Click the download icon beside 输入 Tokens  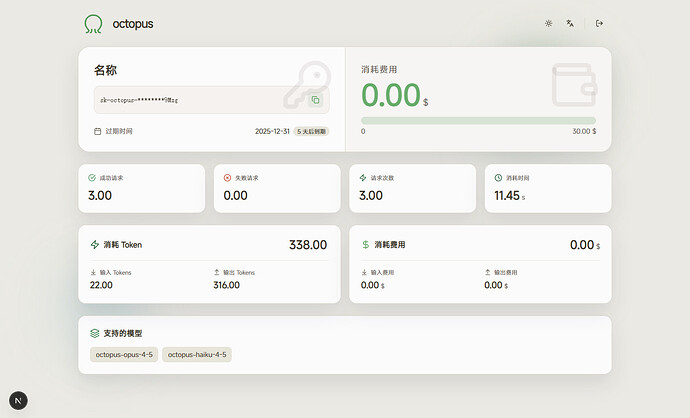click(93, 272)
